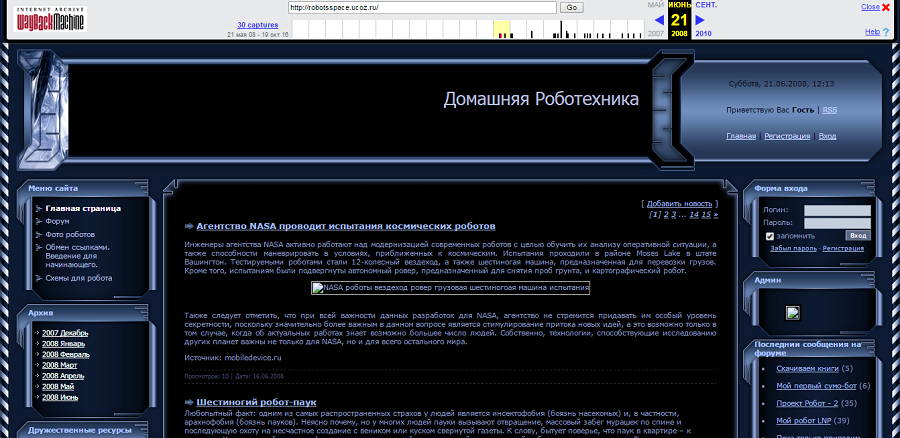Open Вход link in header
The image size is (900, 438).
pos(827,136)
